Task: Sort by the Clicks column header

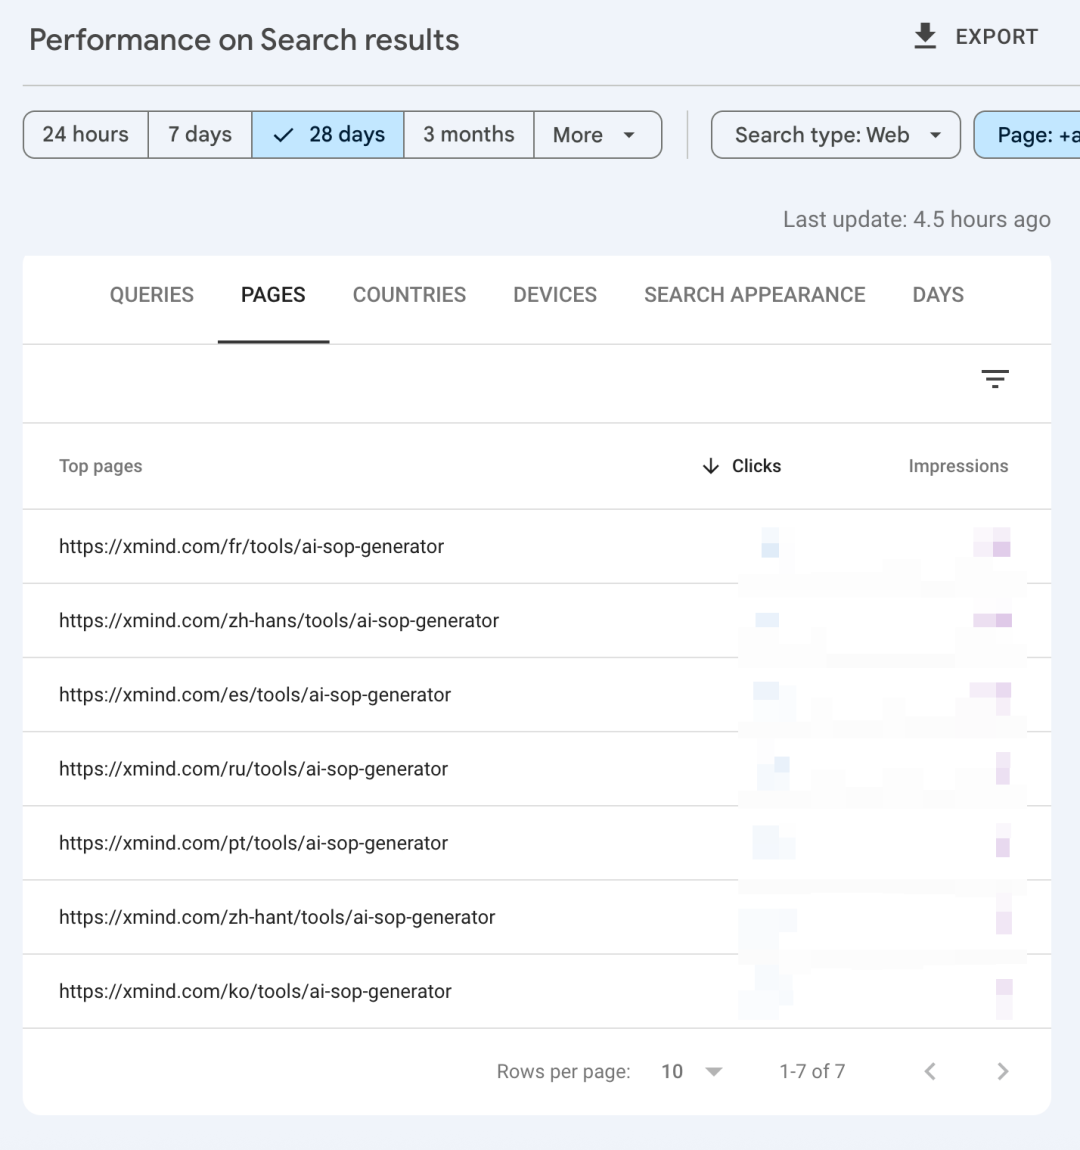Action: (x=741, y=466)
